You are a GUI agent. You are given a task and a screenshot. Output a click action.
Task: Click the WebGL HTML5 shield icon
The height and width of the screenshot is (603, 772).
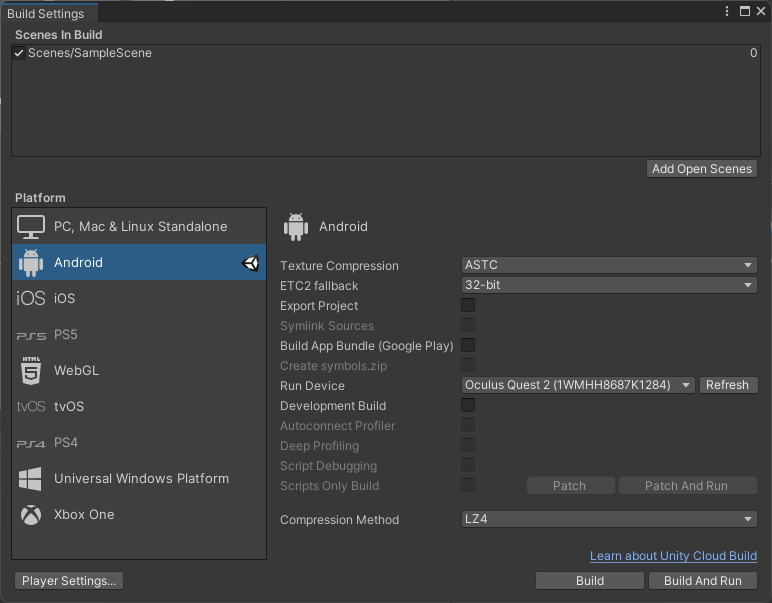point(31,370)
